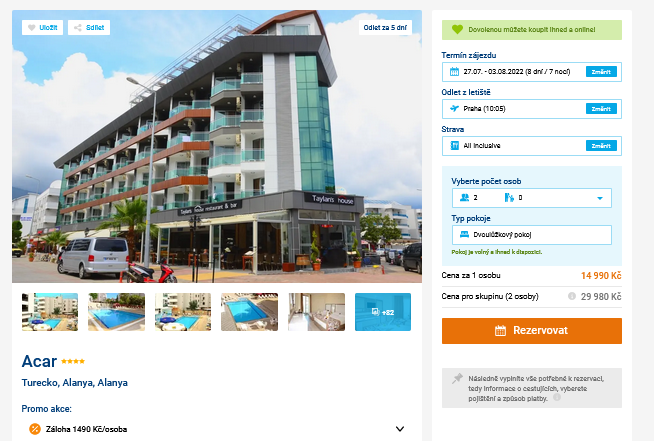The image size is (654, 441).
Task: Open the Turecko, Alanya, Alanya location link
Action: [x=75, y=383]
